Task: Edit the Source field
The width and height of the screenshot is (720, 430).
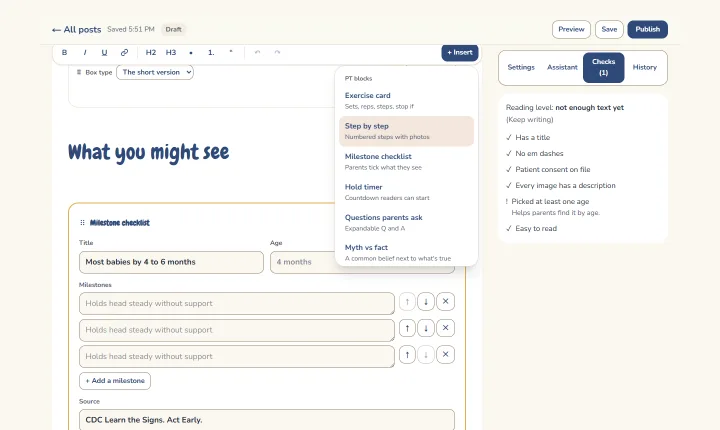Action: [267, 420]
